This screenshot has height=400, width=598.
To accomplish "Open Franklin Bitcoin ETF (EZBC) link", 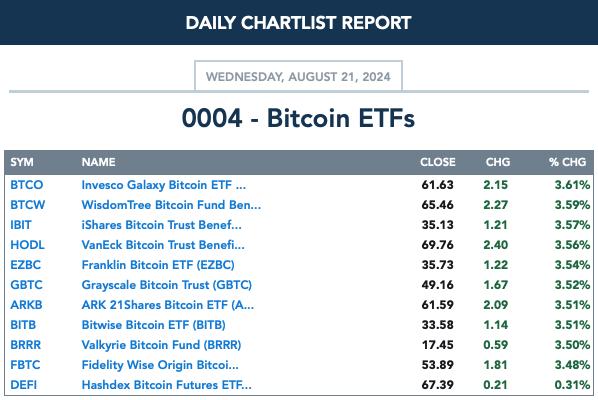I will [x=158, y=265].
